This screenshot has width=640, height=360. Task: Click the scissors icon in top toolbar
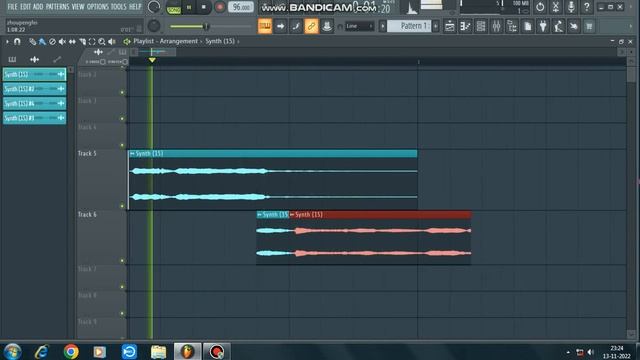556,7
